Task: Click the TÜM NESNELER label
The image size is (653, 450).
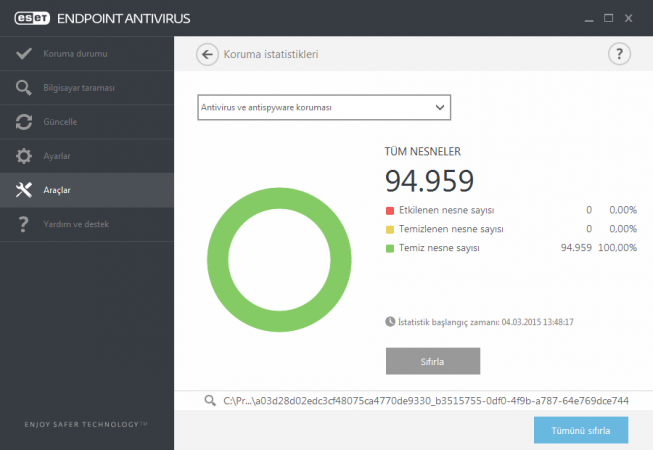Action: 422,152
